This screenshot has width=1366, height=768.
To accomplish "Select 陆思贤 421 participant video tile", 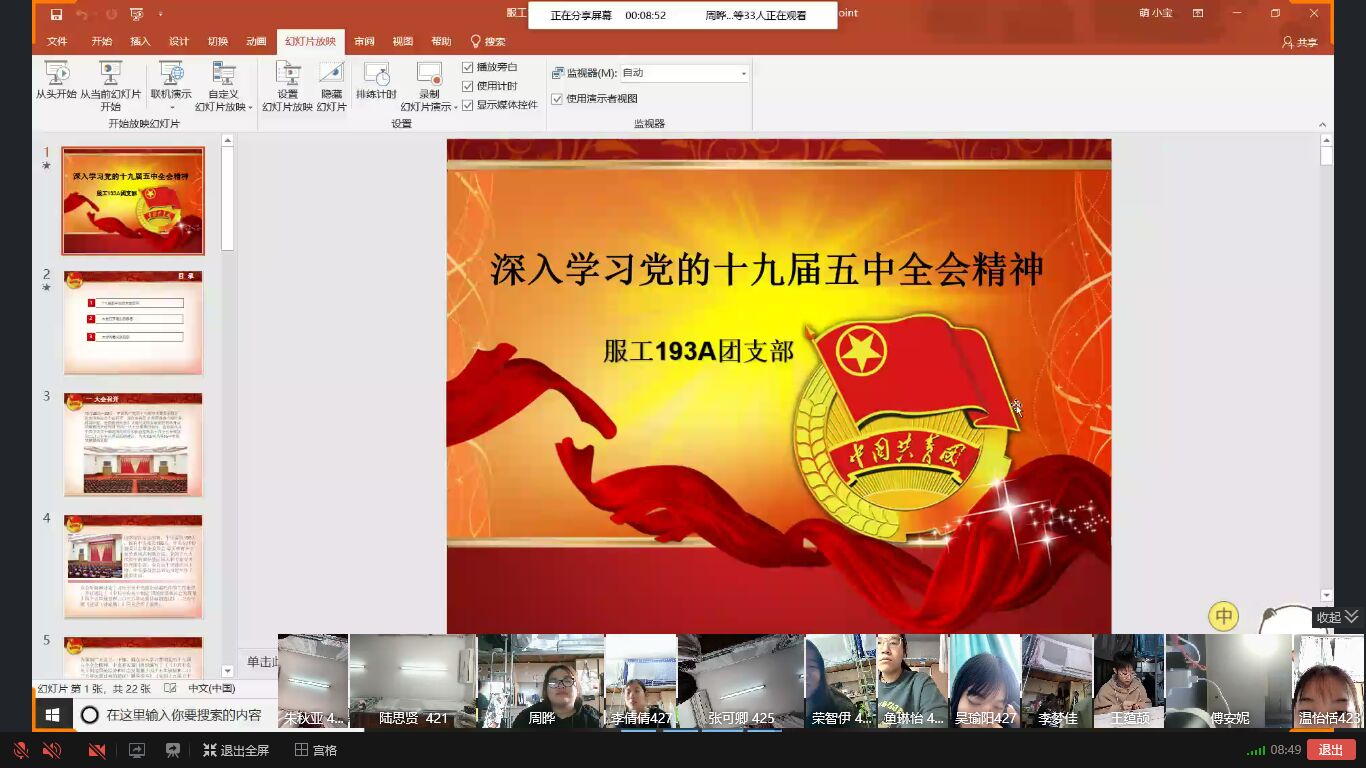I will click(x=413, y=681).
